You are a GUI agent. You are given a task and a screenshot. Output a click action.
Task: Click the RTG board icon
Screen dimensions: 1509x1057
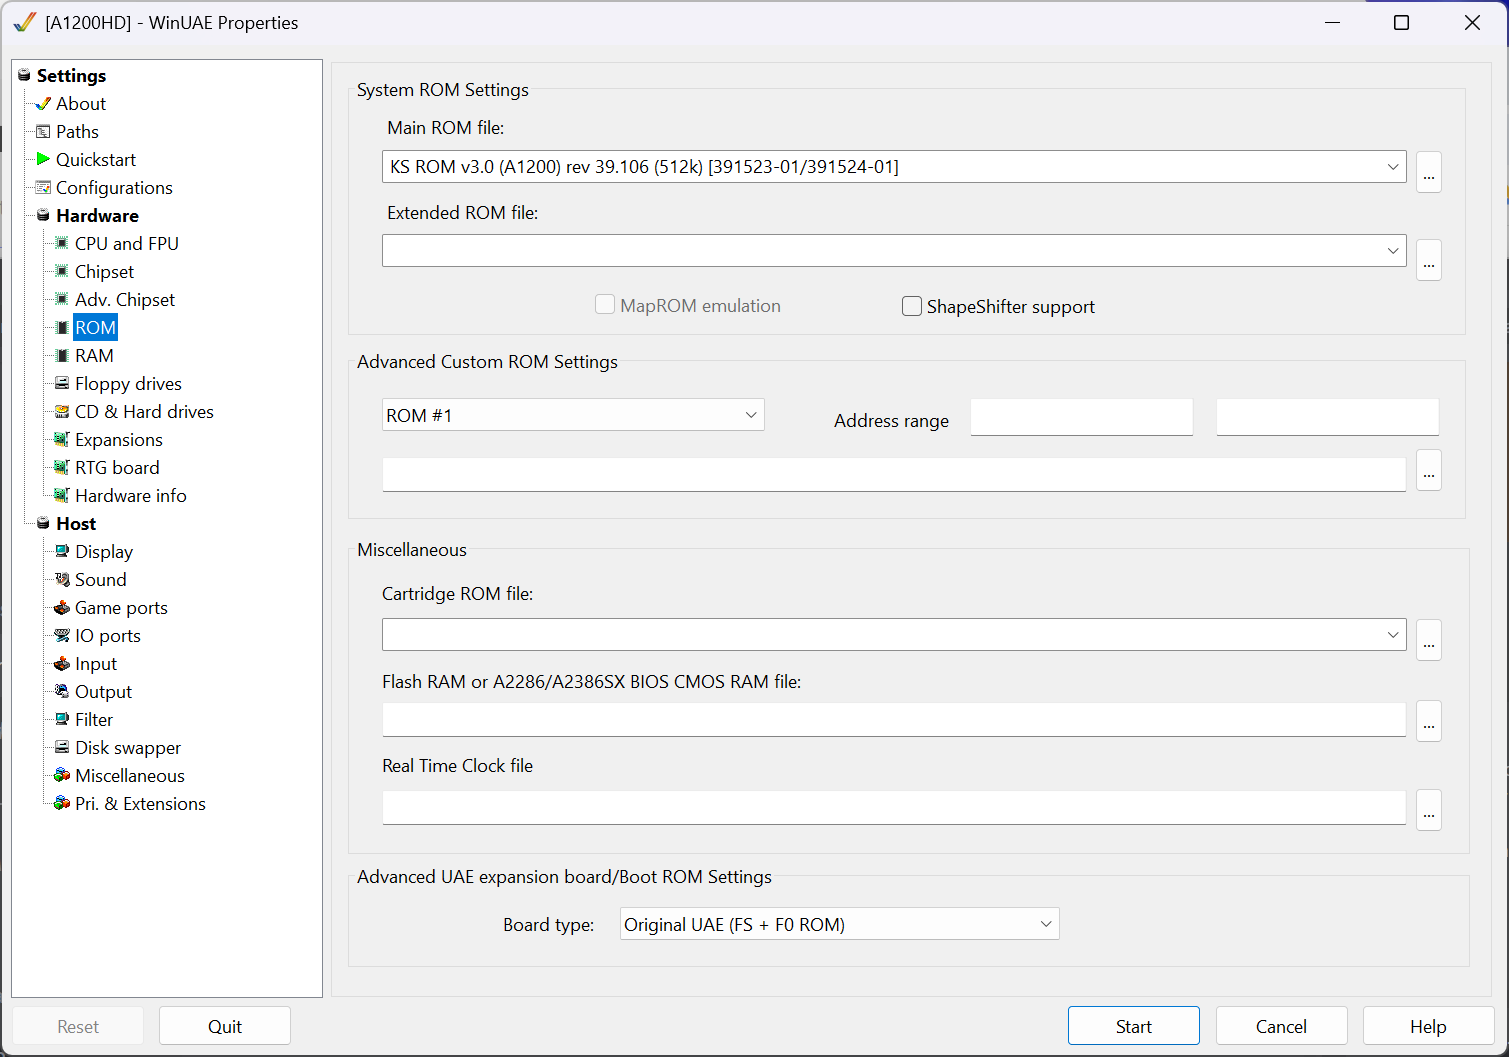tap(62, 467)
